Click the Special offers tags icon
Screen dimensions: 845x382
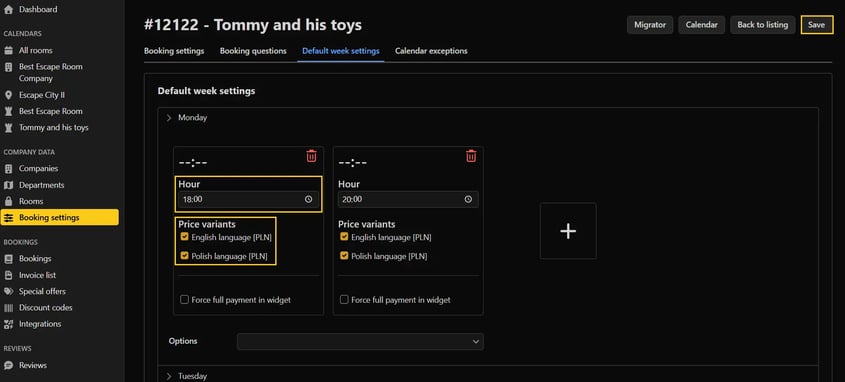pos(9,291)
